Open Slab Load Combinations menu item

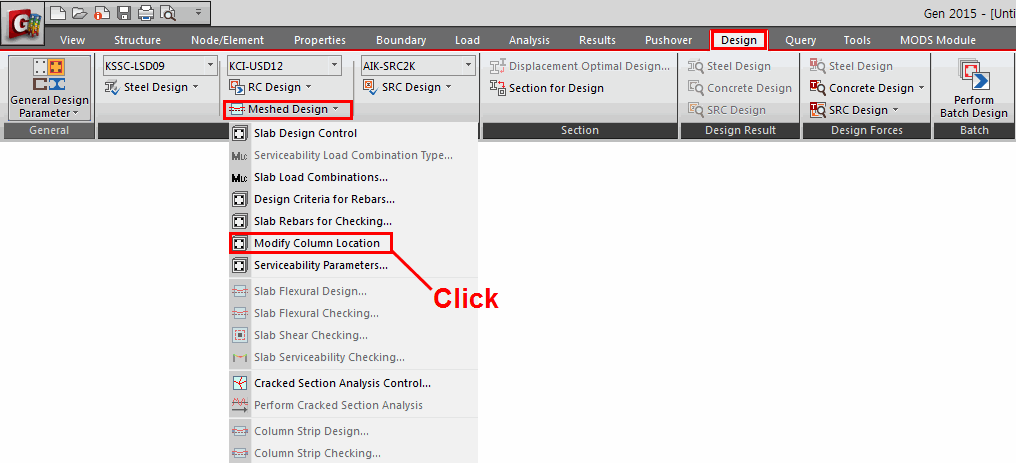tap(320, 177)
